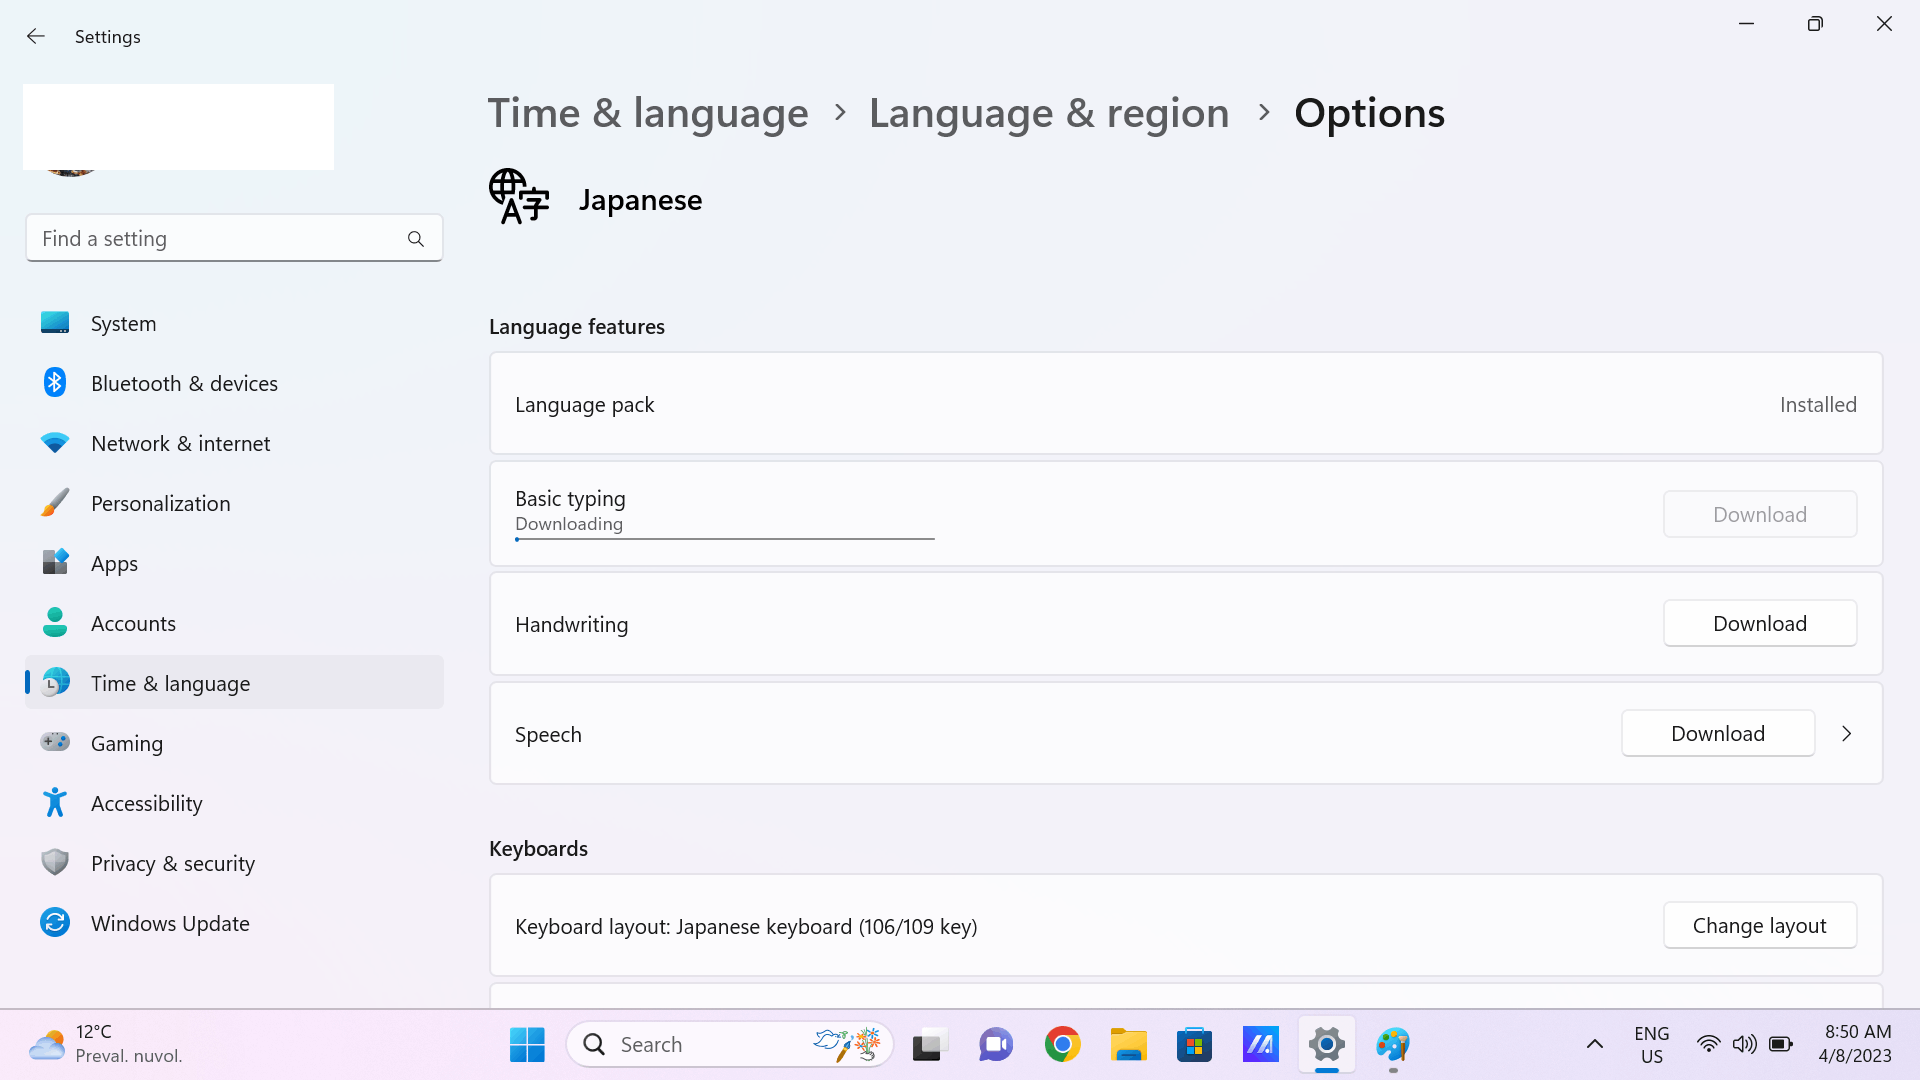This screenshot has width=1920, height=1080.
Task: Click the disabled Basic typing Download button
Action: point(1760,514)
